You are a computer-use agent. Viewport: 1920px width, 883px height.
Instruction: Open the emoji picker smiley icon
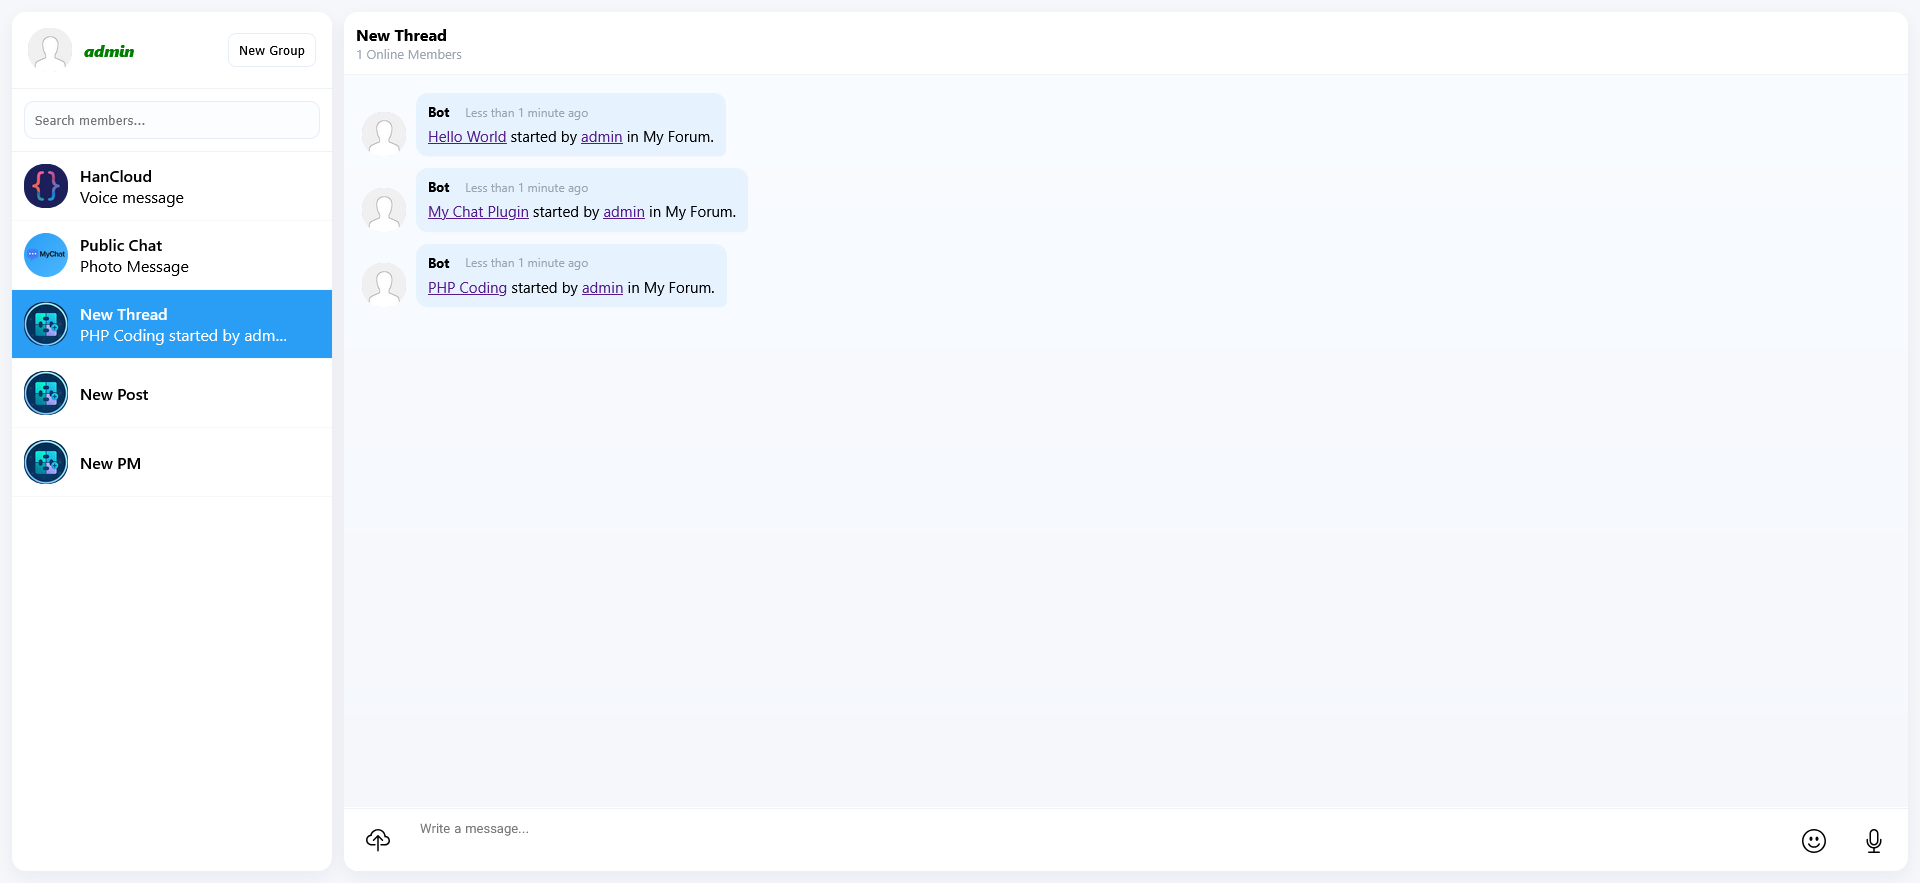point(1813,841)
